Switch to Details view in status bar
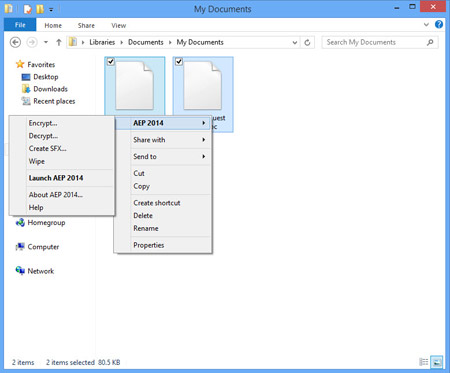This screenshot has height=373, width=450. pyautogui.click(x=424, y=362)
